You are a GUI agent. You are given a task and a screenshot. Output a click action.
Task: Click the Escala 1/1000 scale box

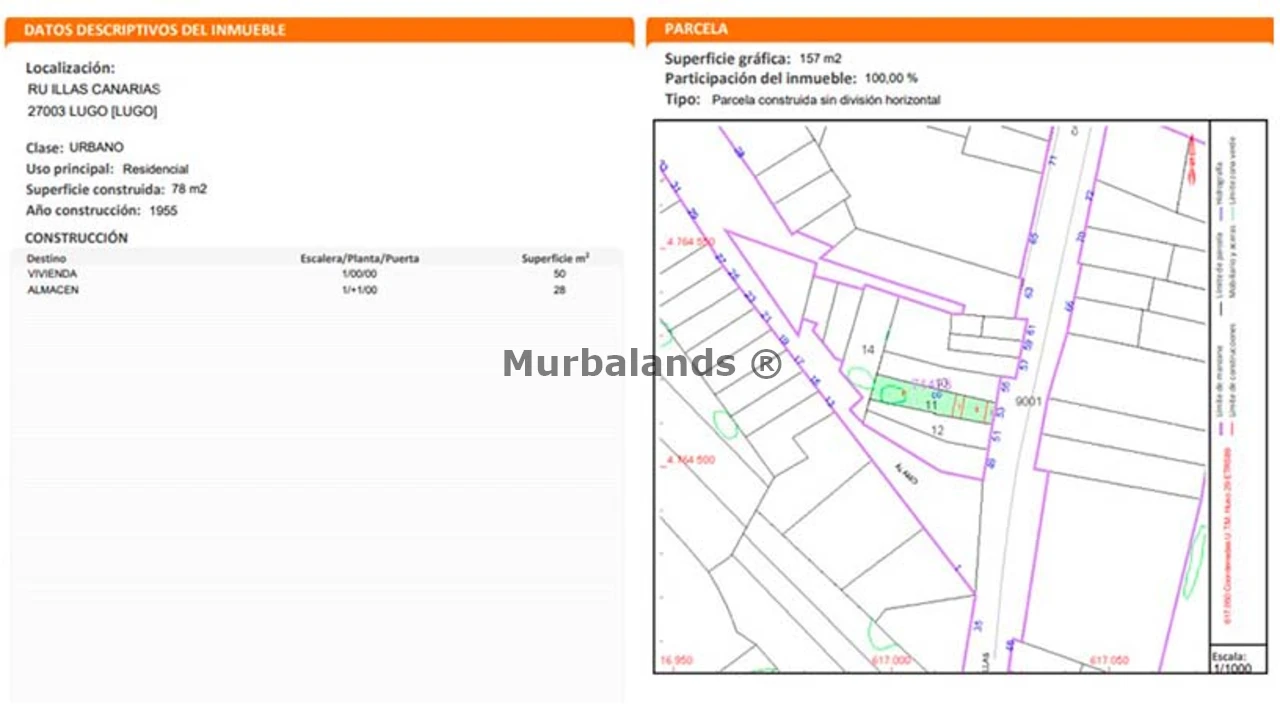click(x=1237, y=661)
